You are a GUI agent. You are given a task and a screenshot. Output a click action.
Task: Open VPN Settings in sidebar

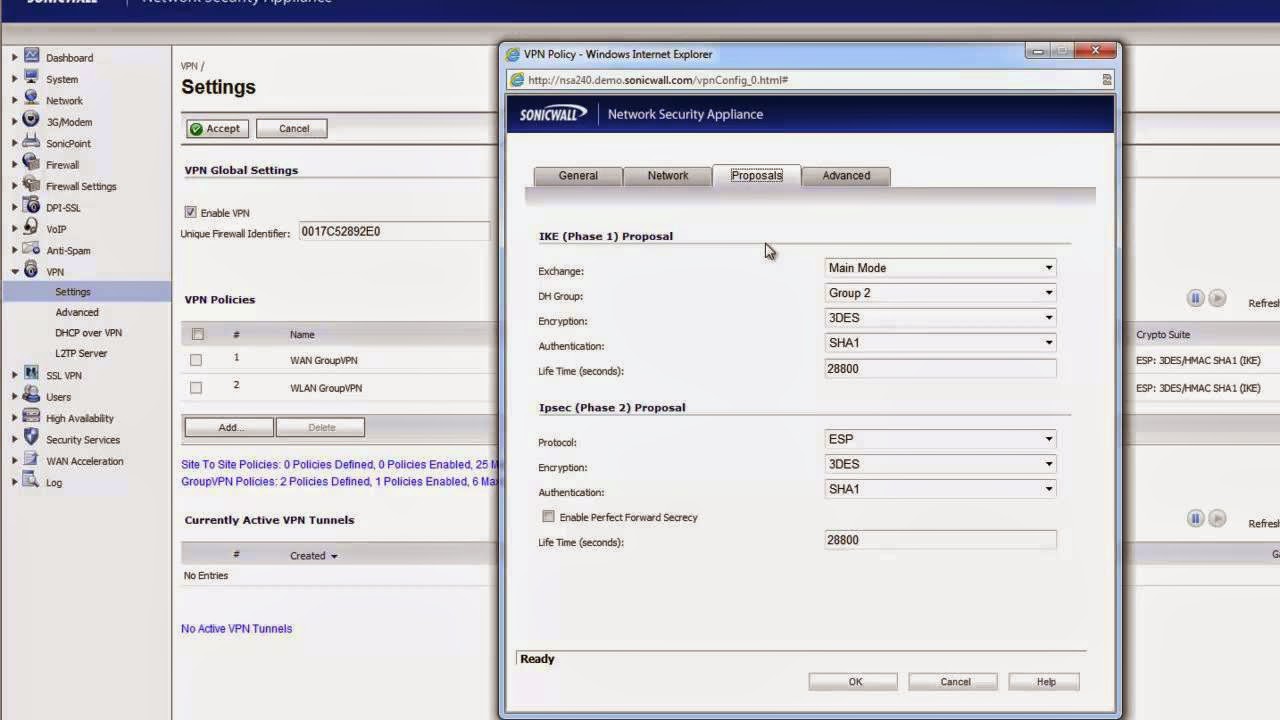tap(72, 292)
